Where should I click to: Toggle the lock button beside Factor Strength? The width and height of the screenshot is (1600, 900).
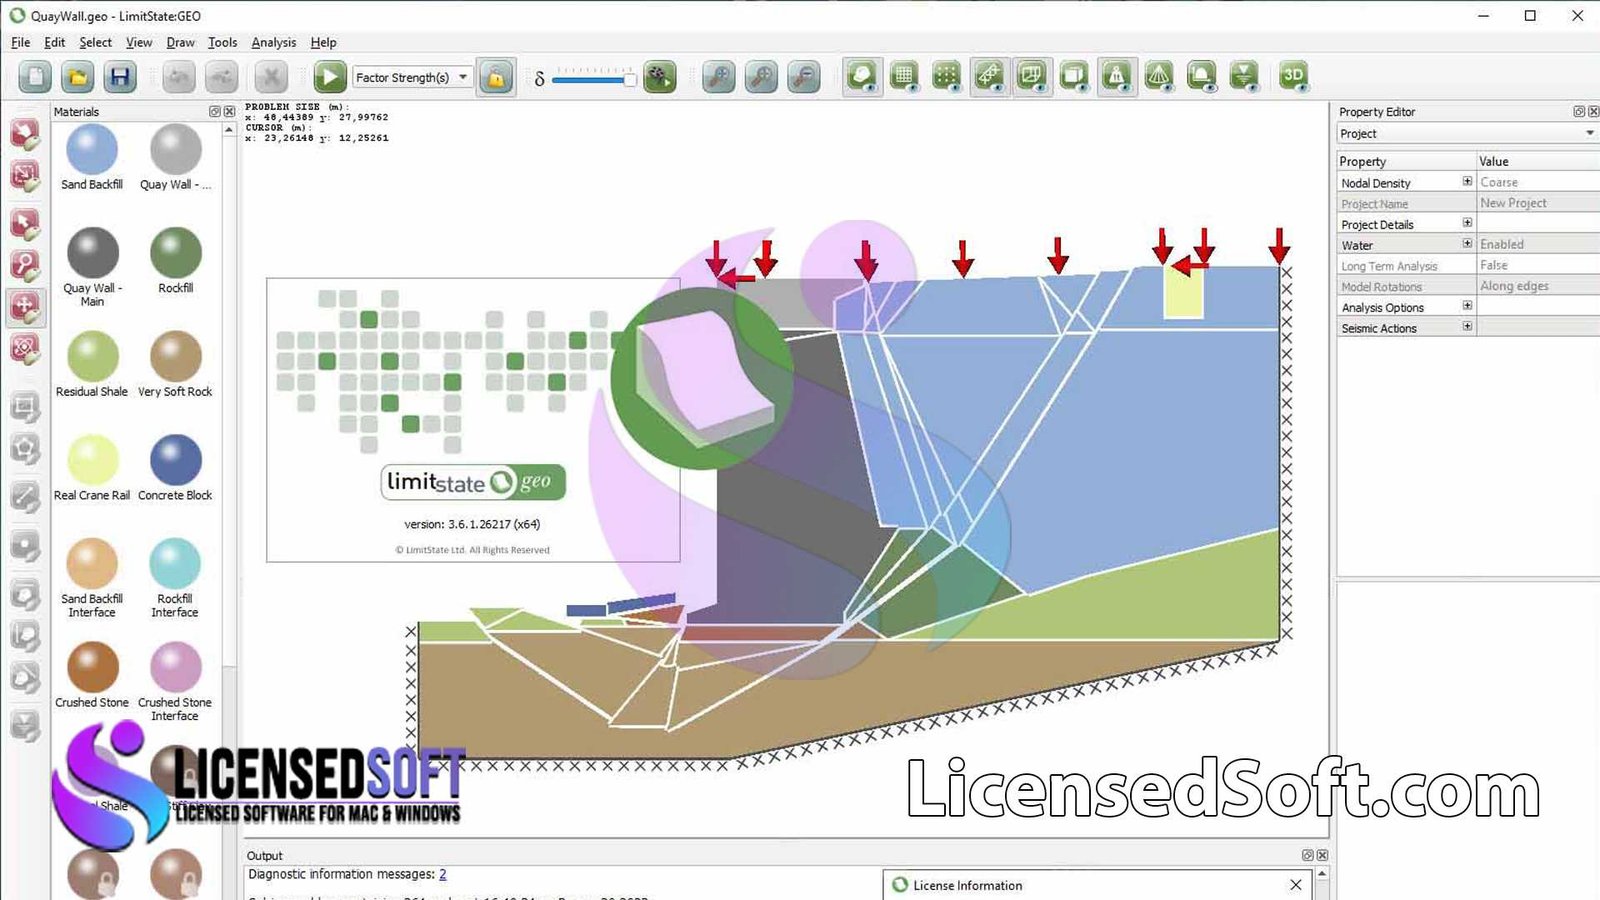point(496,77)
